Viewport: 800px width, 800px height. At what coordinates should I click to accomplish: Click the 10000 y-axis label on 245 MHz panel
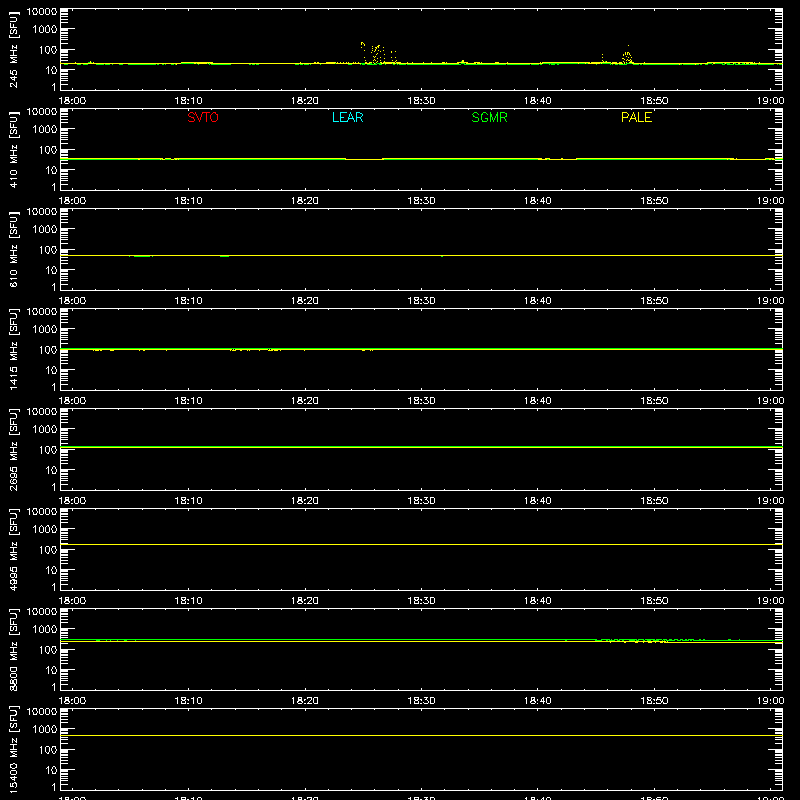(42, 12)
